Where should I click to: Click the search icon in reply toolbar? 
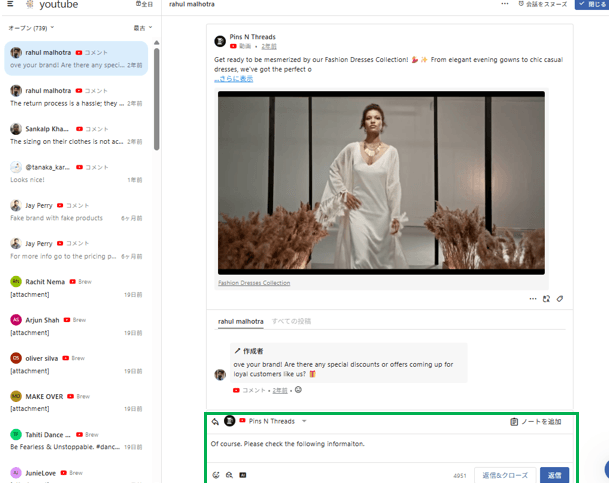coord(229,475)
